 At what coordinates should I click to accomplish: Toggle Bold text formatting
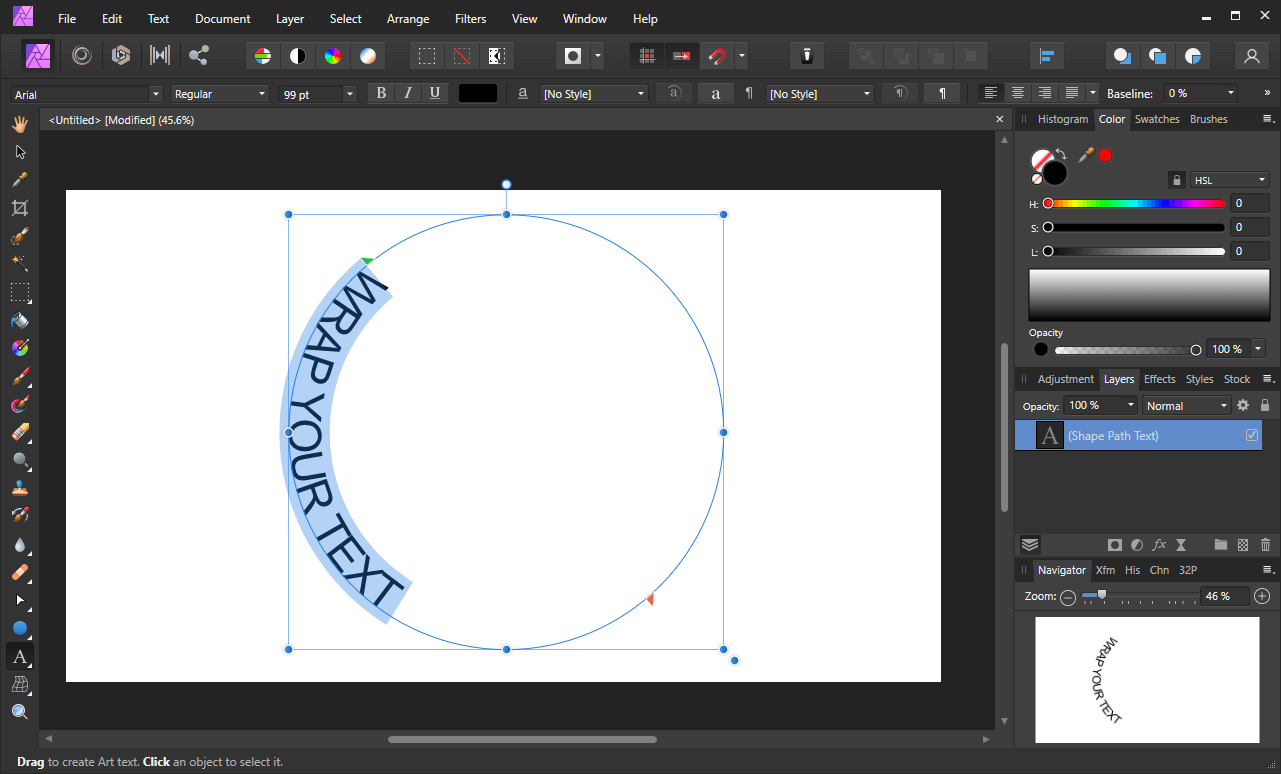380,93
